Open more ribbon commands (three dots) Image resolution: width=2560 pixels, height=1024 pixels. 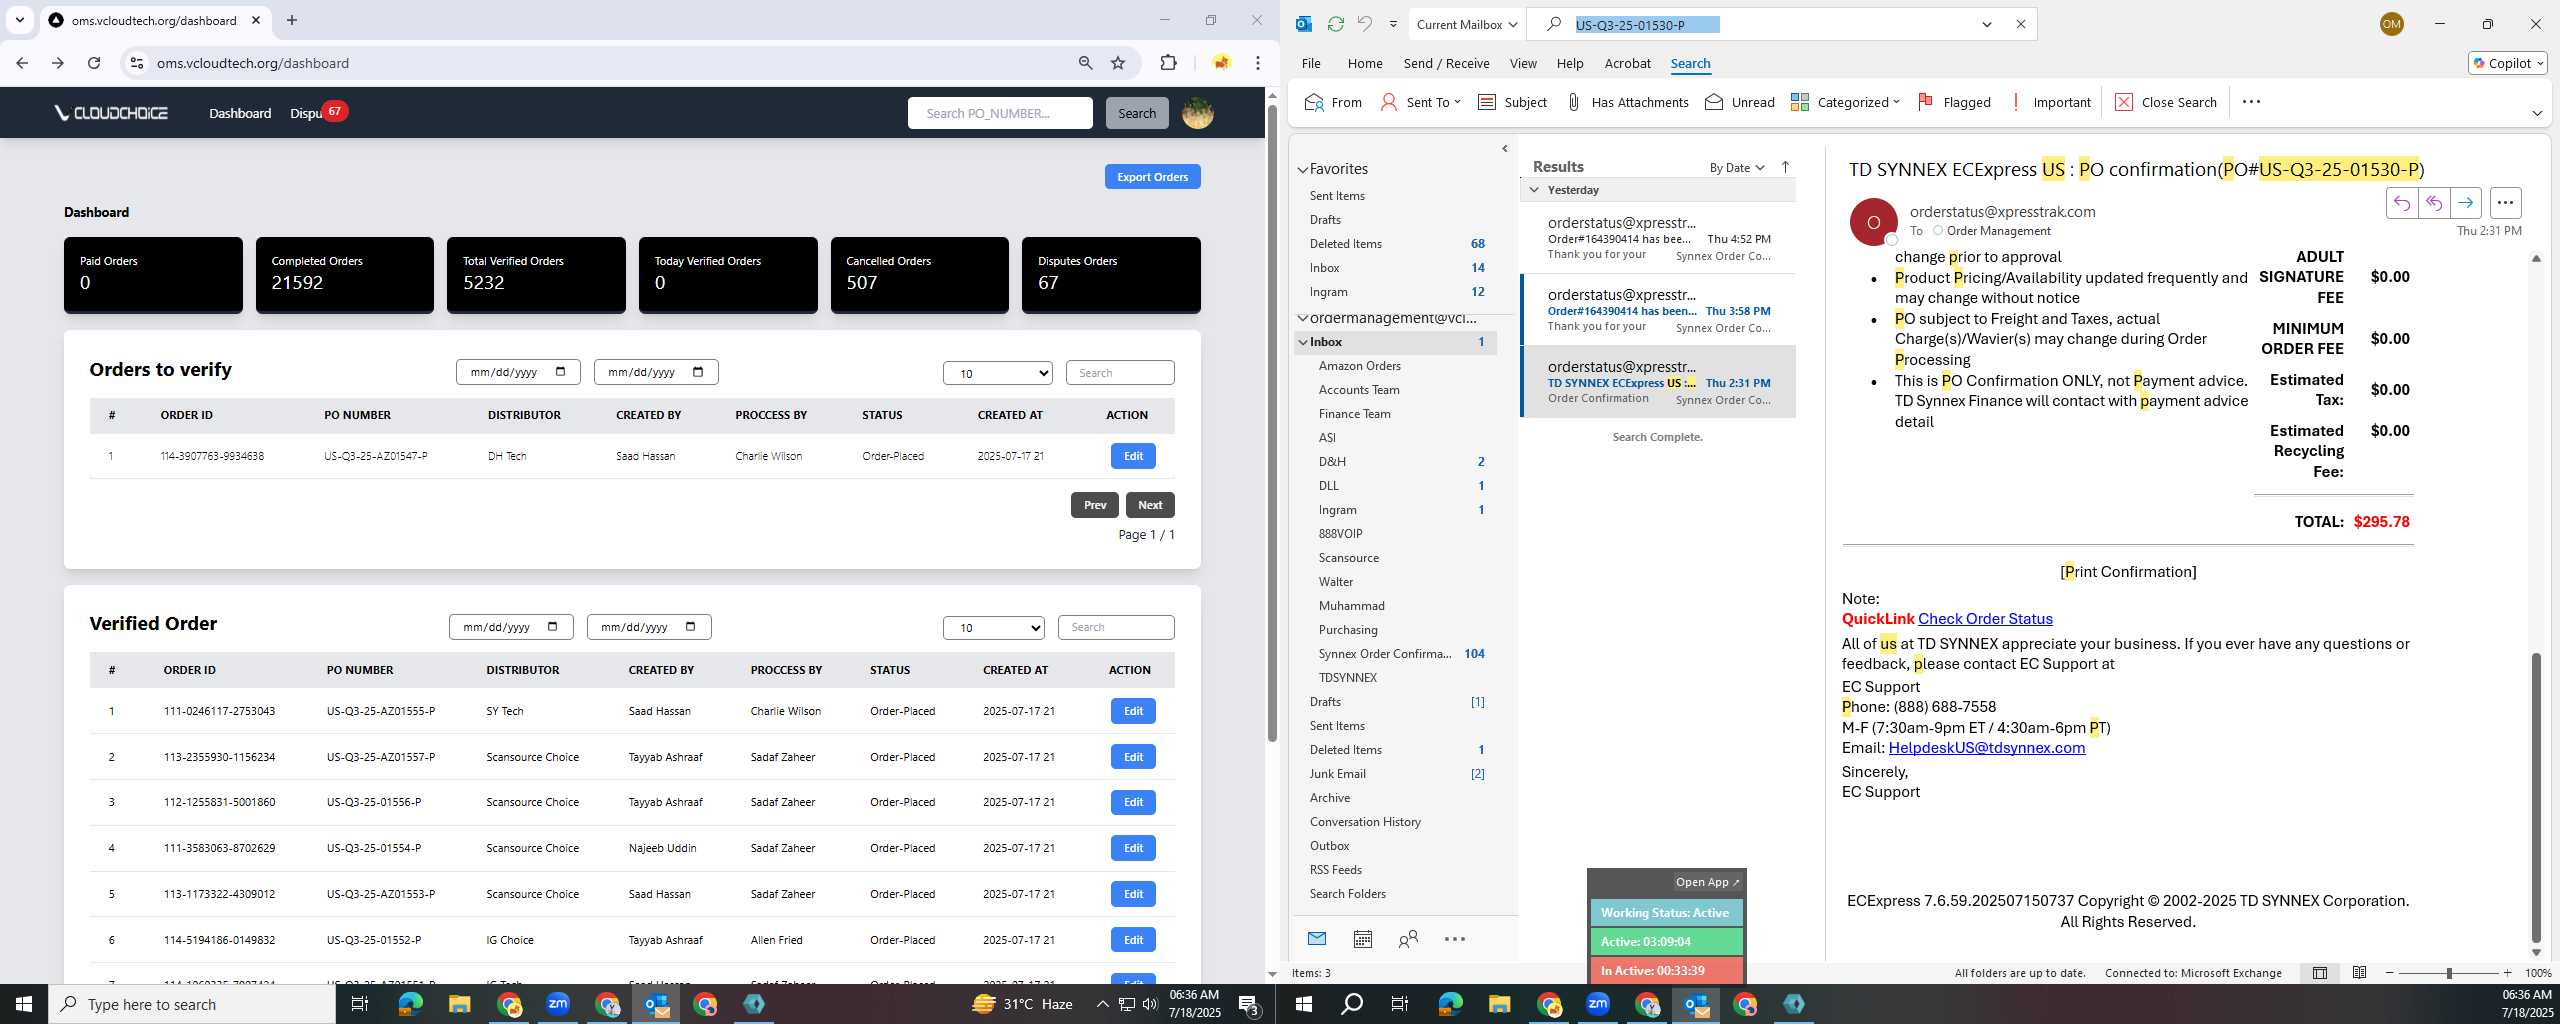(2251, 101)
